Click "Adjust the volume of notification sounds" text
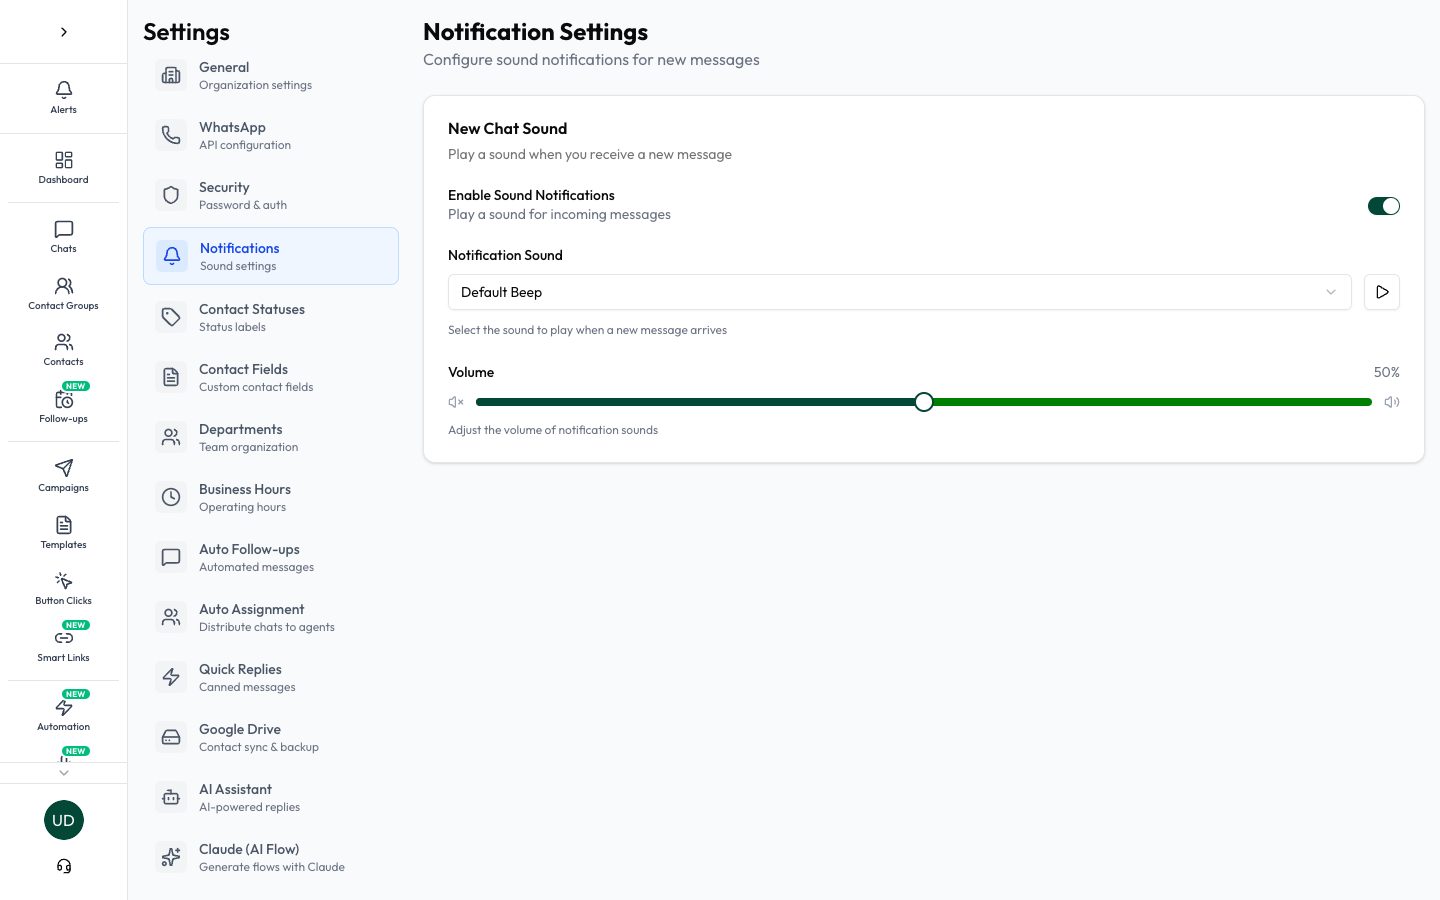This screenshot has height=900, width=1440. click(x=553, y=430)
